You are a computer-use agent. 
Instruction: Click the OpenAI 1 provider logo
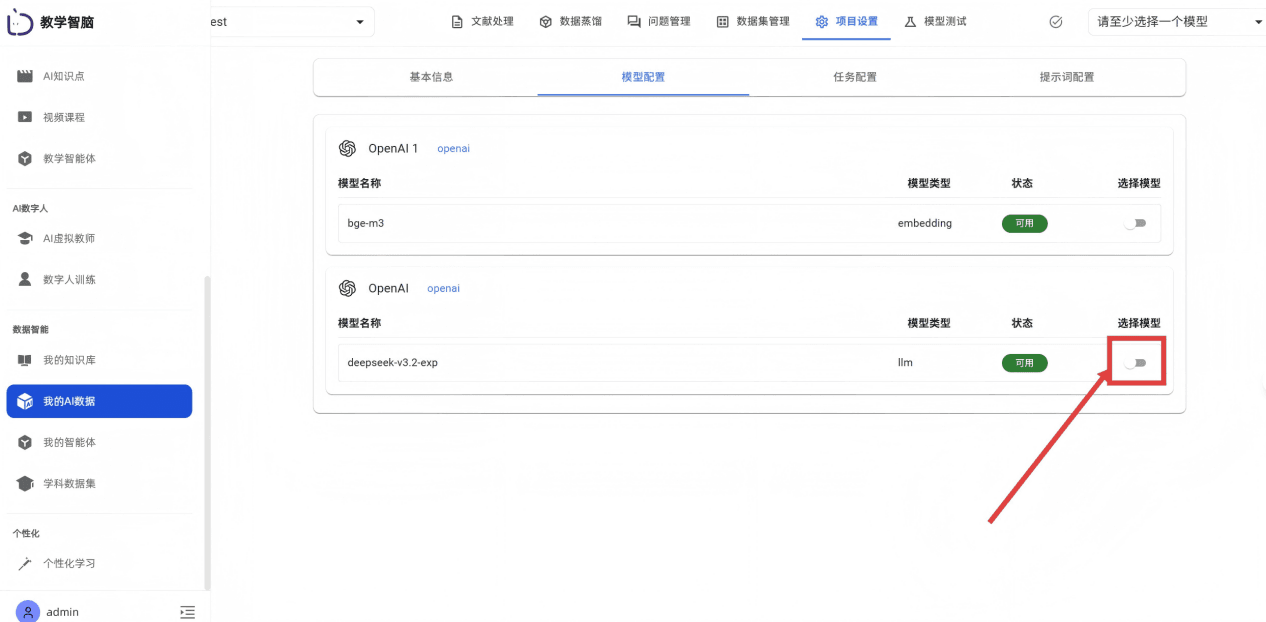[x=347, y=148]
